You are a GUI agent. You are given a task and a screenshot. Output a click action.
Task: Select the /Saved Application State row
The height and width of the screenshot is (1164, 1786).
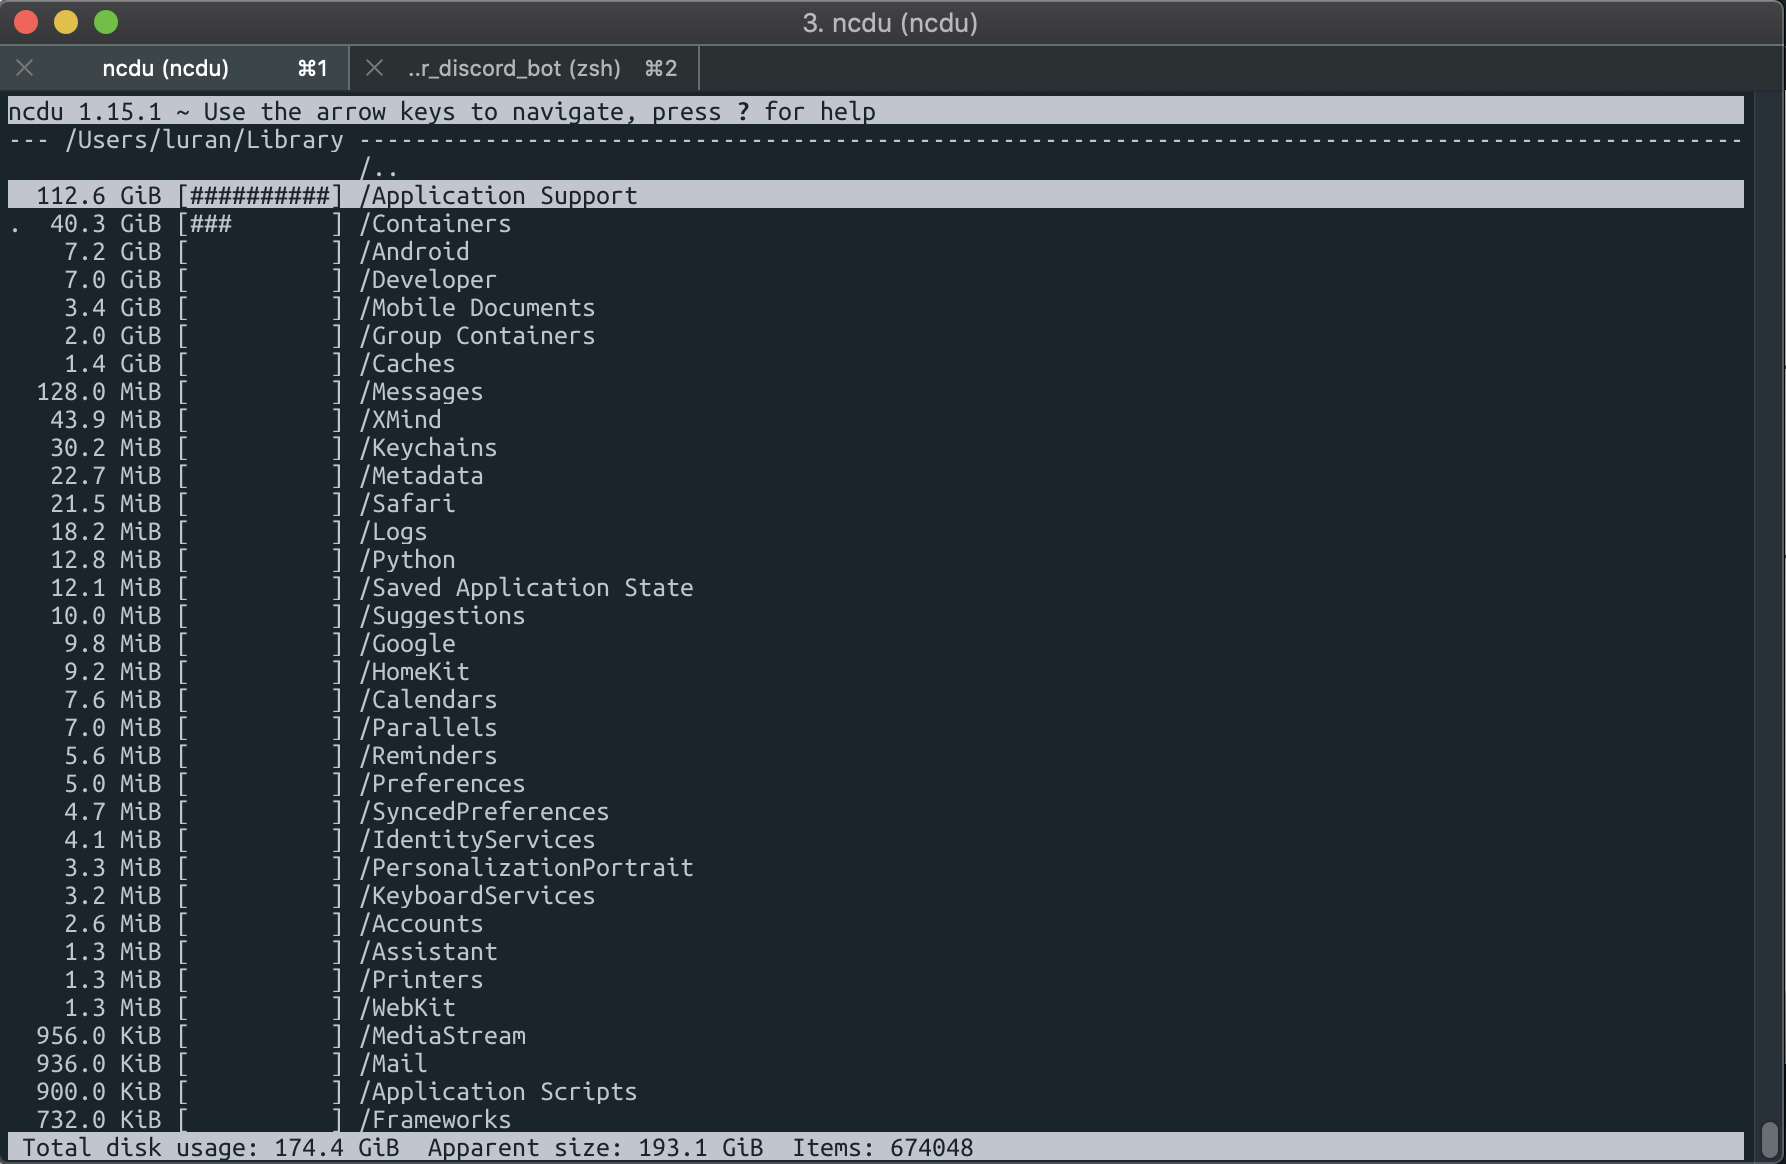click(x=875, y=588)
